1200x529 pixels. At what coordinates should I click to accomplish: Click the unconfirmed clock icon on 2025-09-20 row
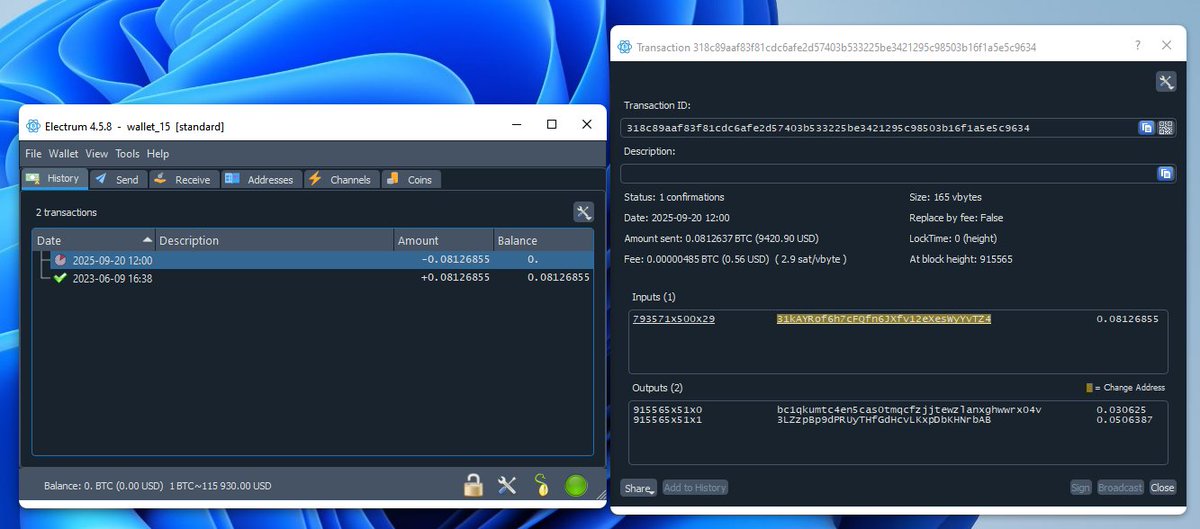point(61,260)
